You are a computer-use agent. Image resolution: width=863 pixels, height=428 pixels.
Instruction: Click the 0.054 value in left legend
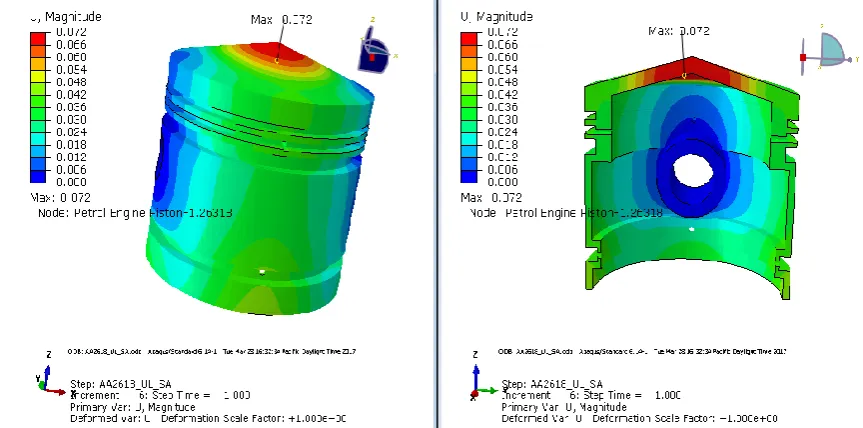pyautogui.click(x=71, y=69)
